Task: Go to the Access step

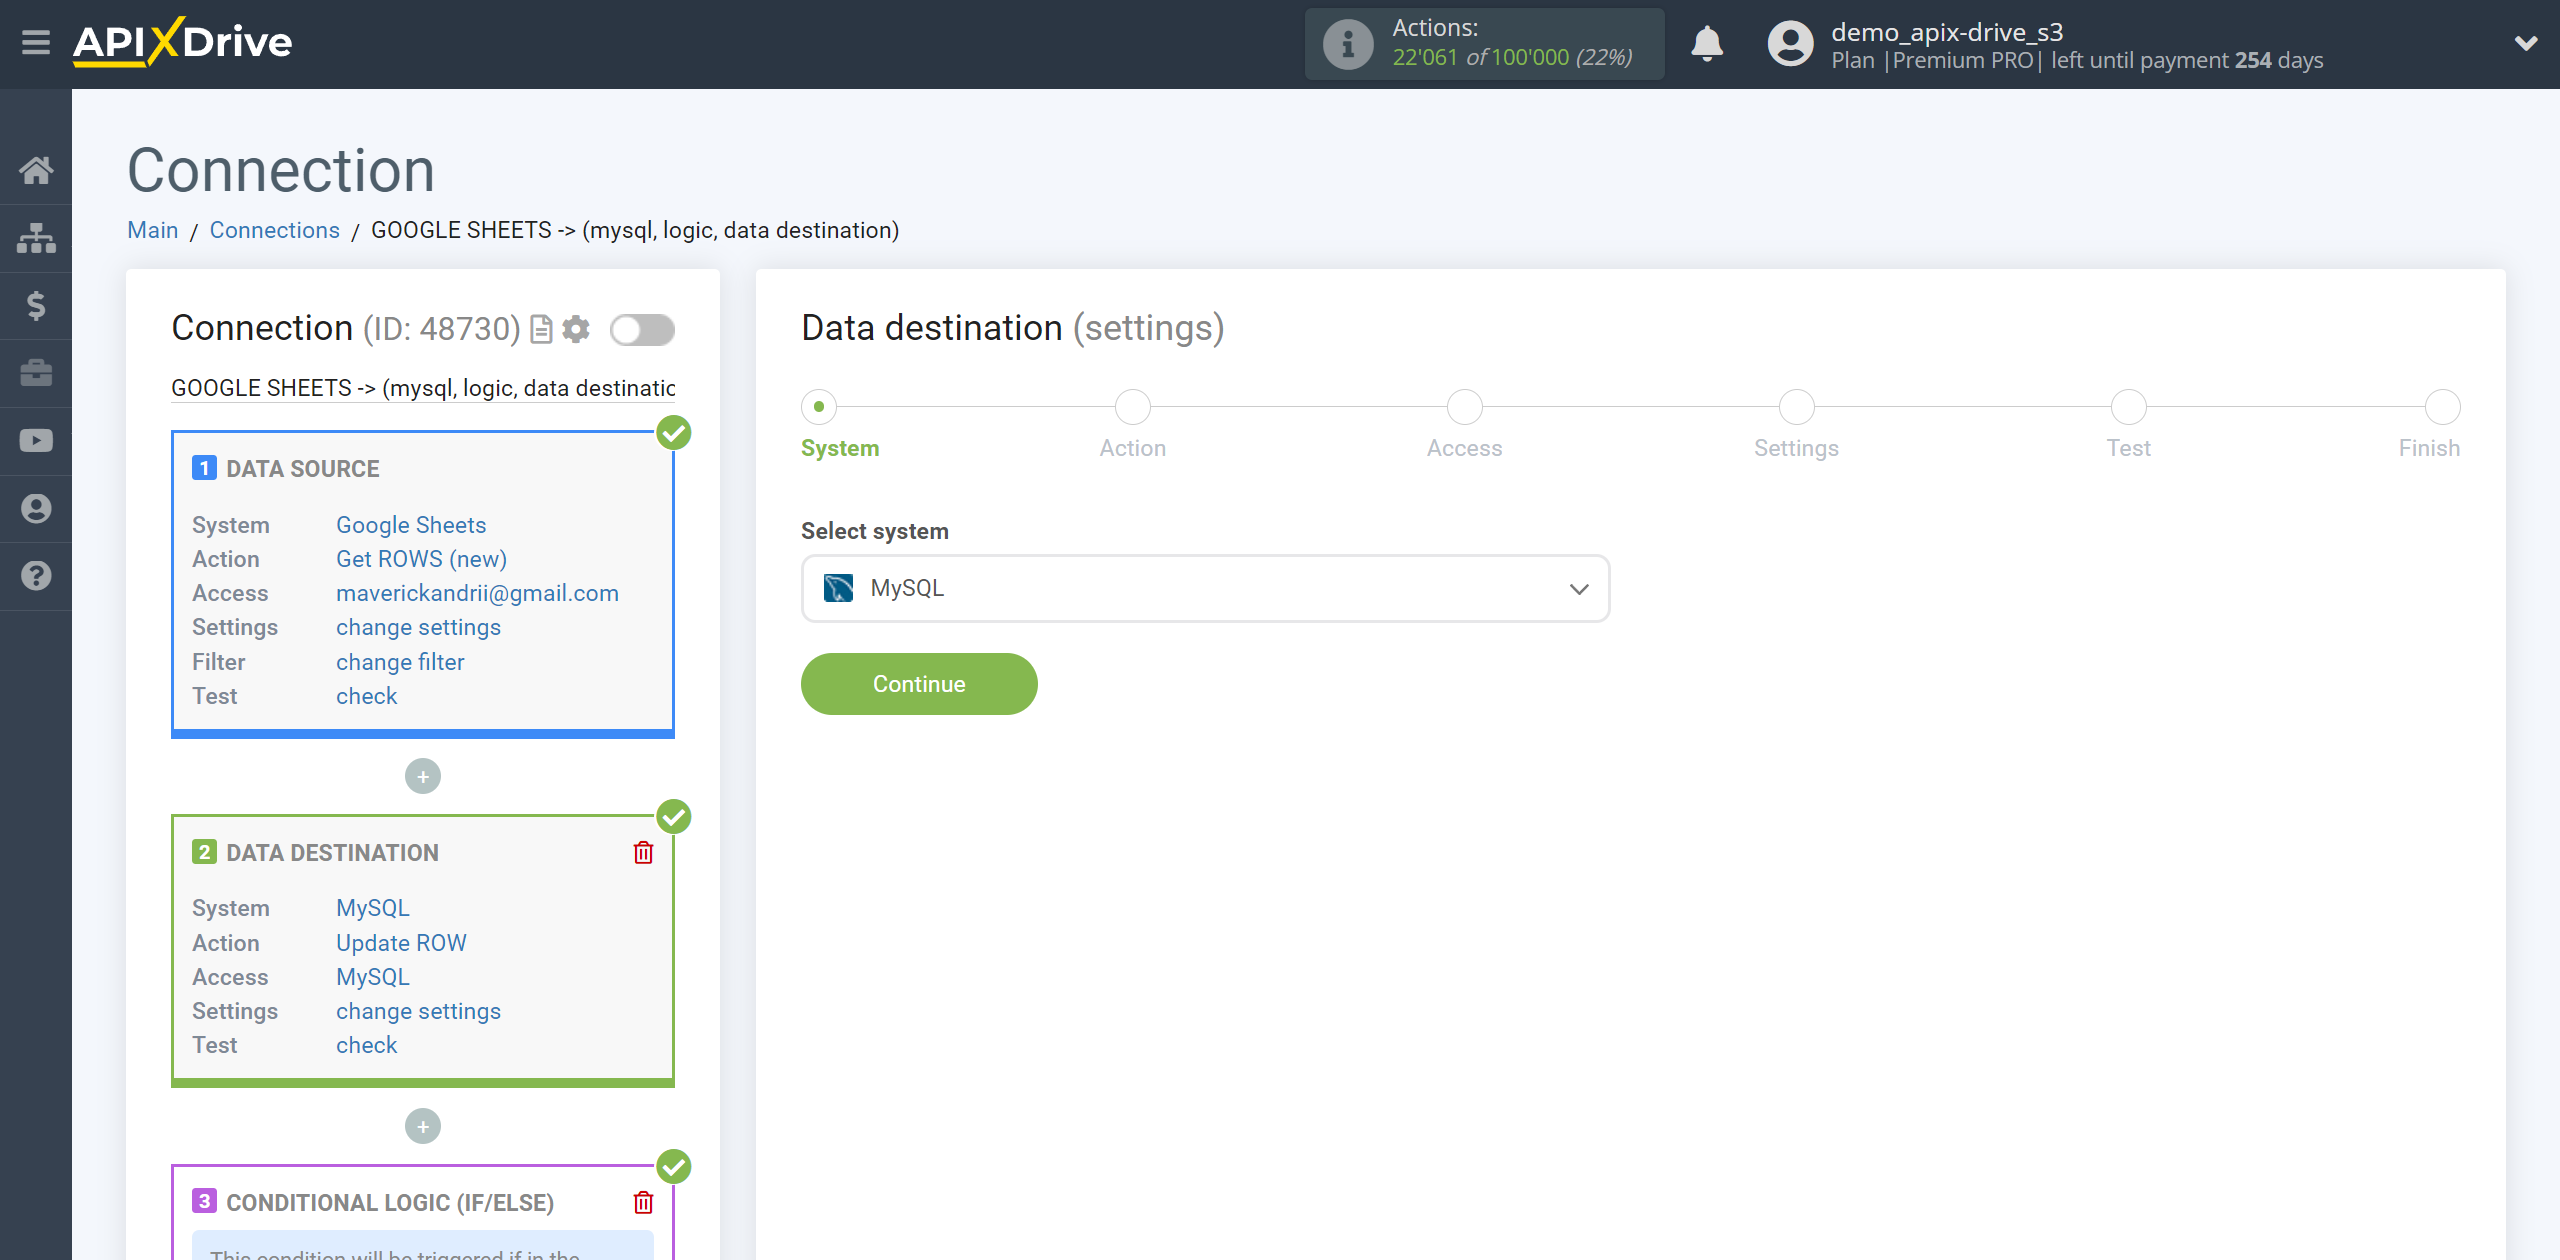Action: coord(1464,407)
